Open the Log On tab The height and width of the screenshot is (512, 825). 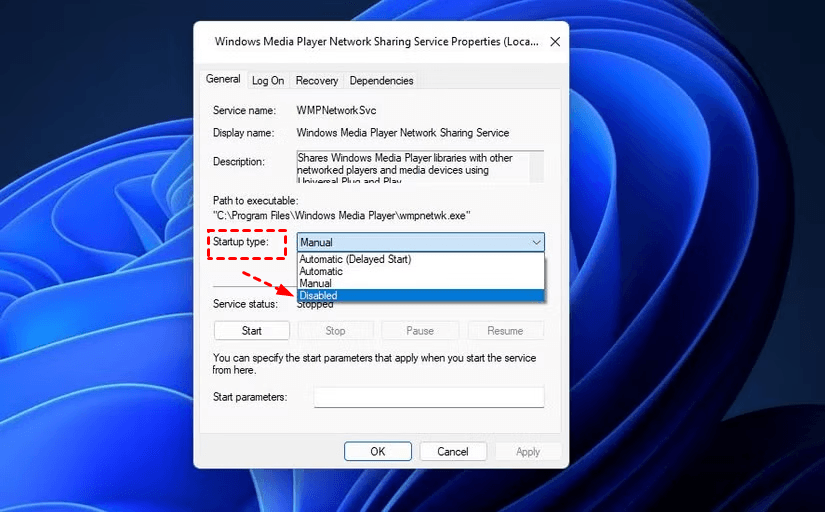268,81
